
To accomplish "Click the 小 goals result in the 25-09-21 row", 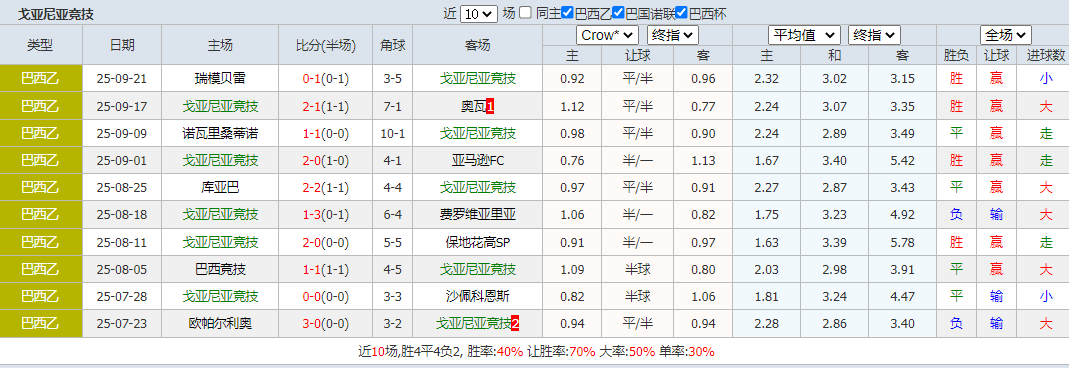I will point(1046,78).
